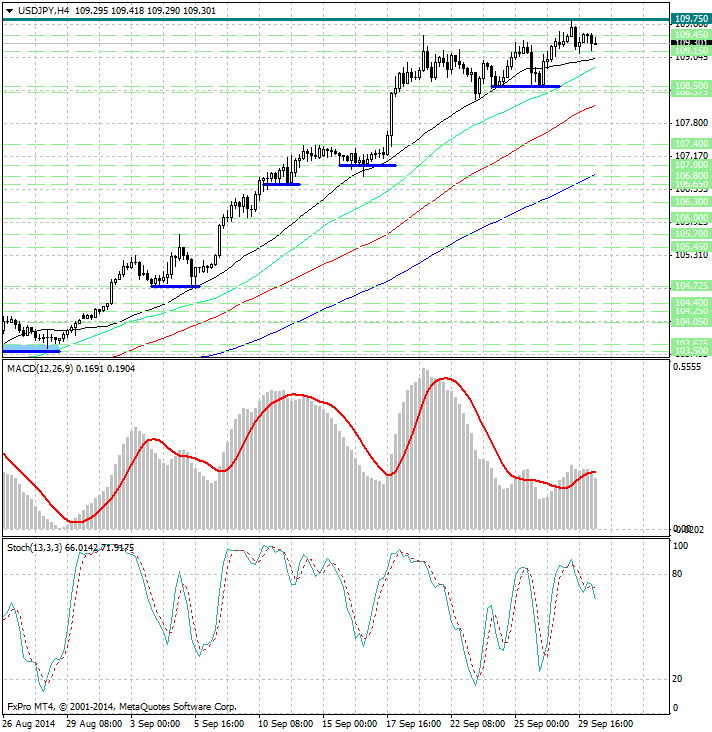Click the 29 Sep 16:00 time label
712x732 pixels.
(x=606, y=724)
